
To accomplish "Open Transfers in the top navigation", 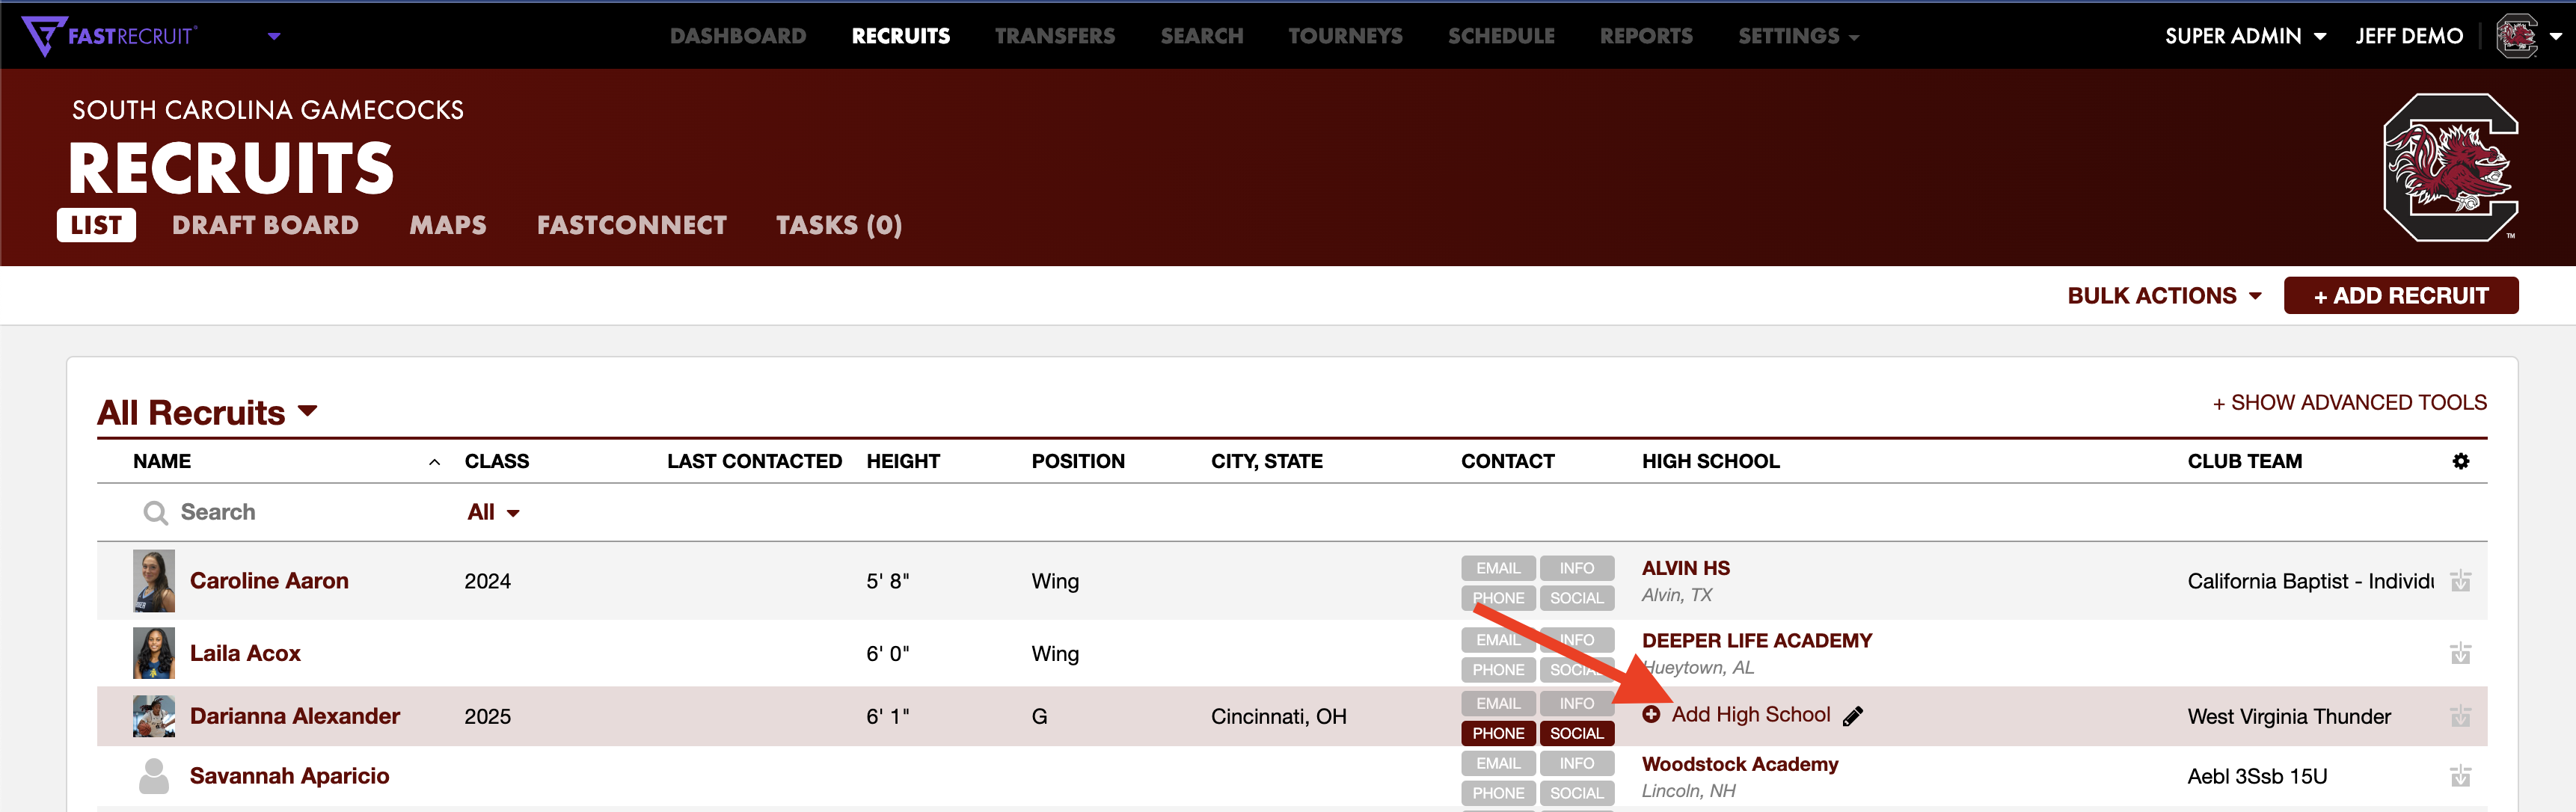I will [1054, 36].
